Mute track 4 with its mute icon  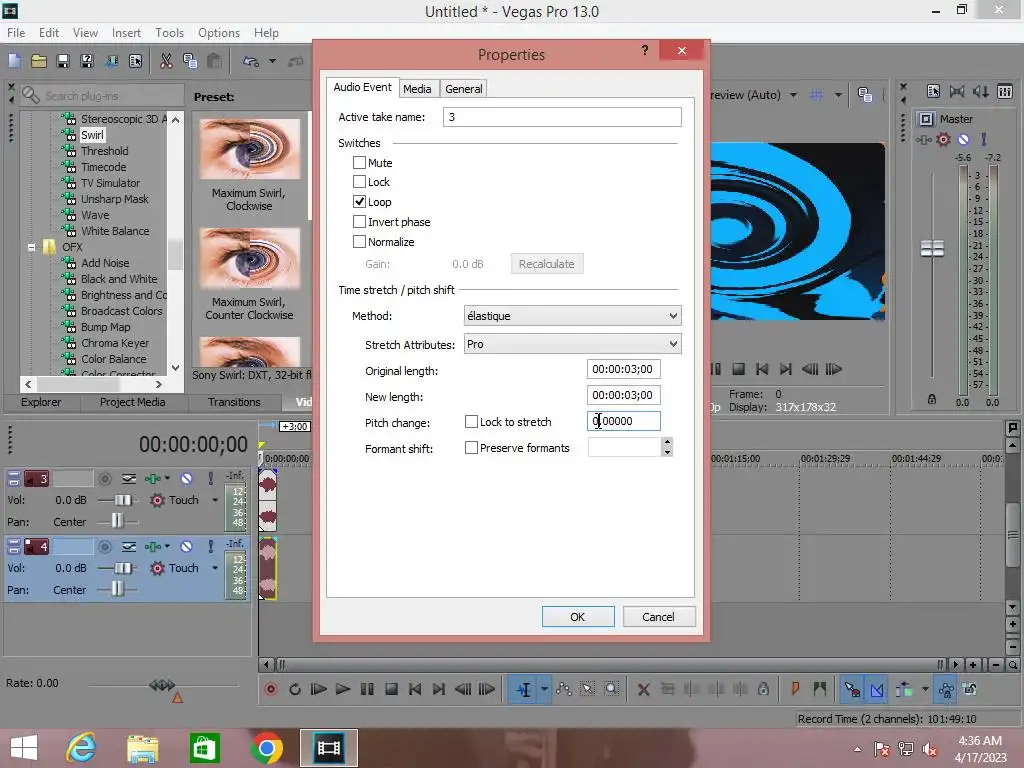point(186,547)
